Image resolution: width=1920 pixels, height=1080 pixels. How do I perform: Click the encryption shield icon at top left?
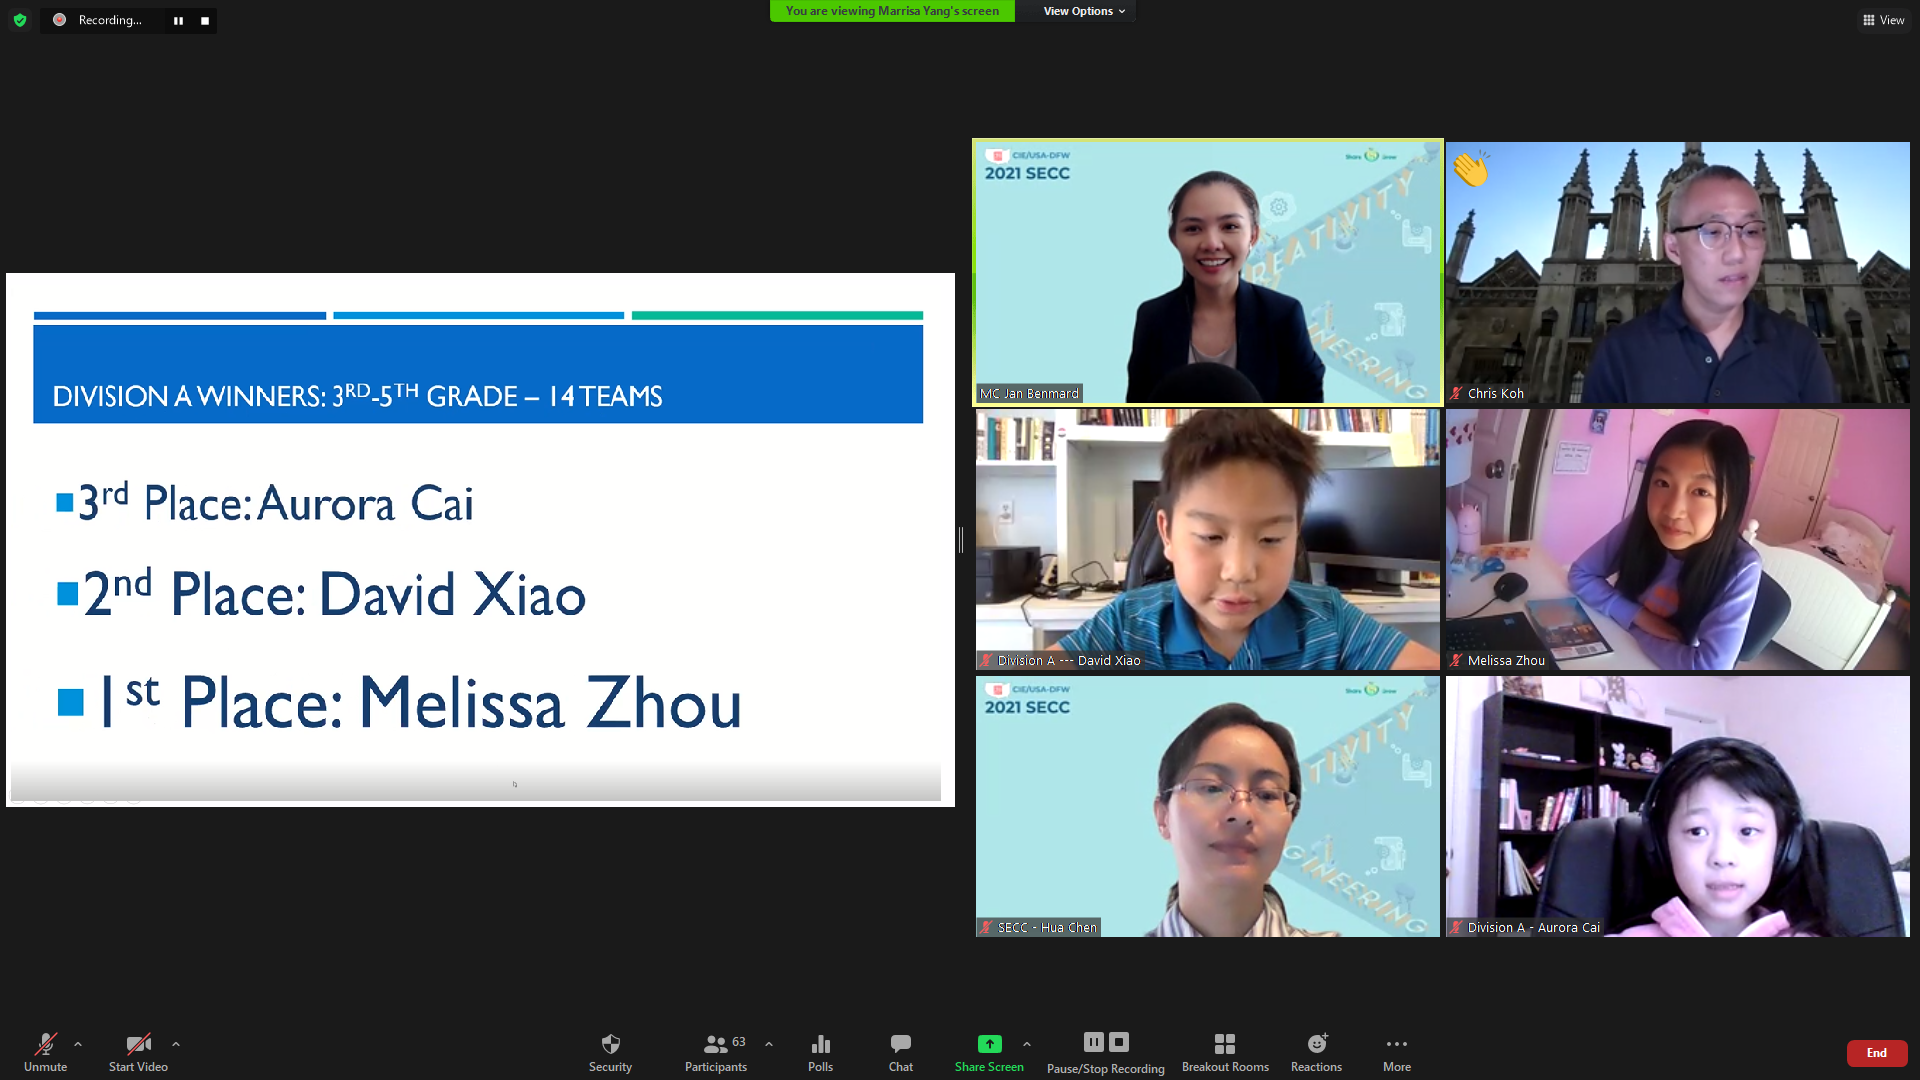coord(20,20)
